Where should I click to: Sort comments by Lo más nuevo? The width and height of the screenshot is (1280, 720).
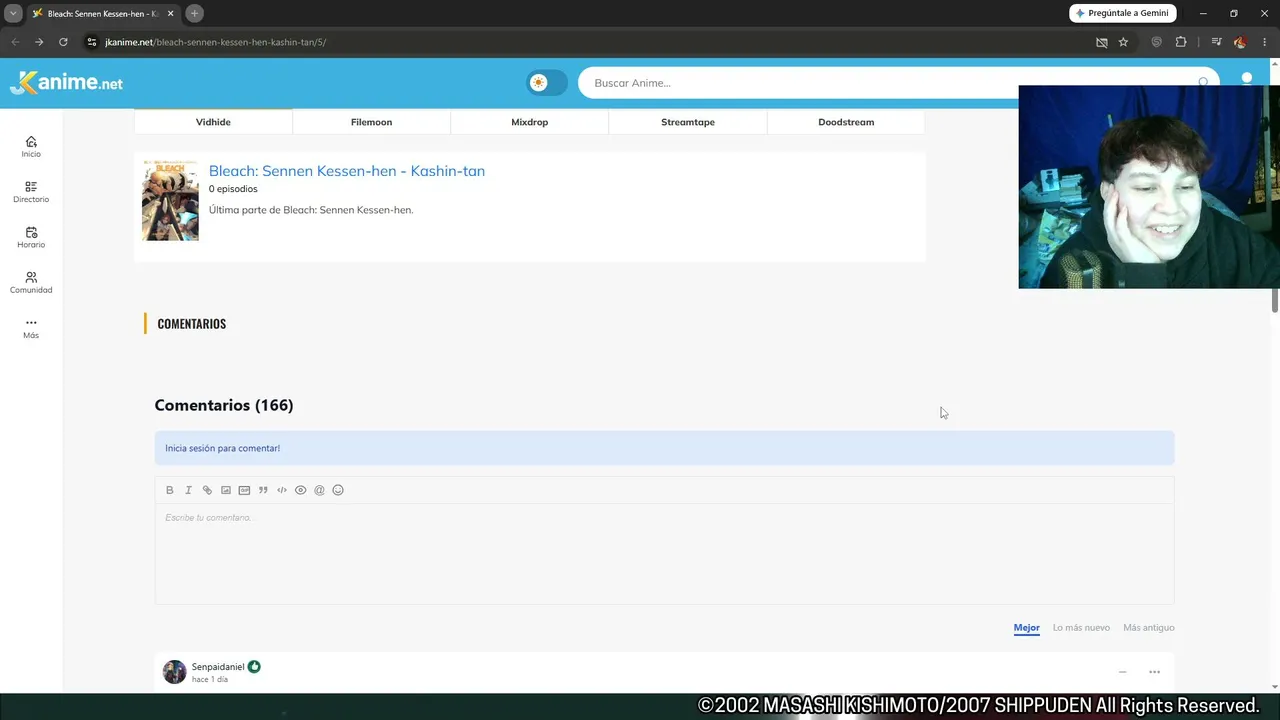1081,628
